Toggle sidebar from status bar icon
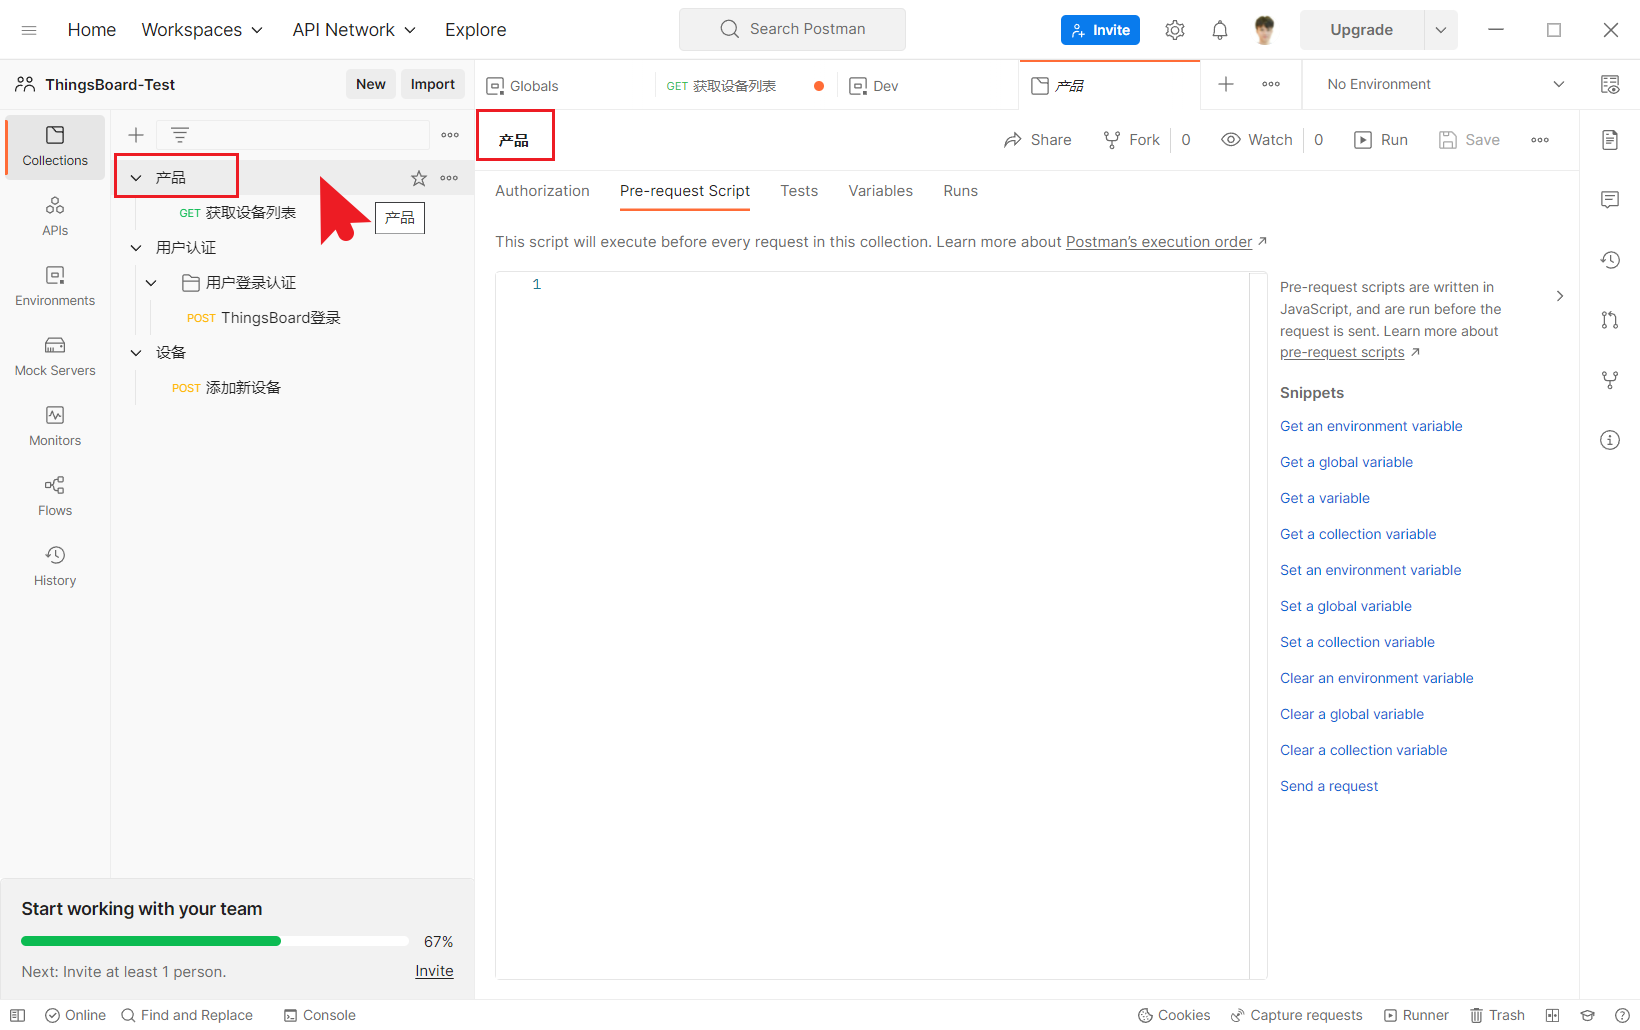 tap(17, 1015)
